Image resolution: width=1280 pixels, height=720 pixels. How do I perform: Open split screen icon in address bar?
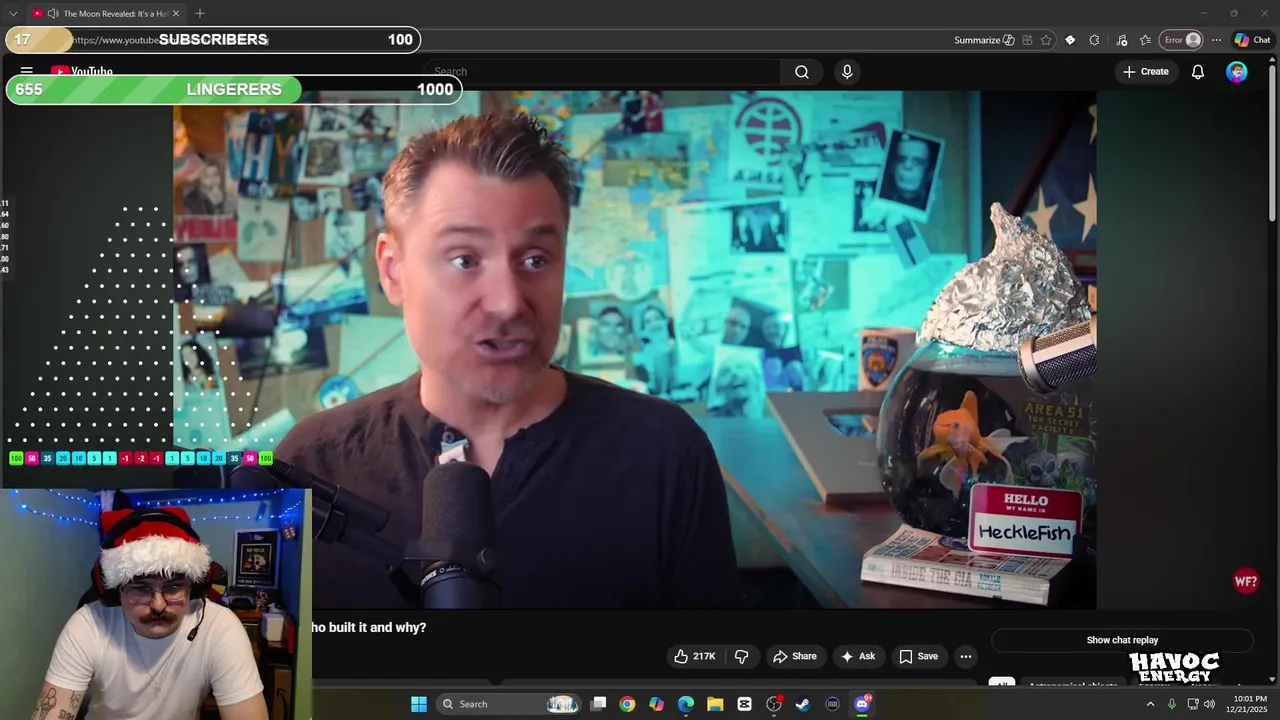click(x=1027, y=40)
